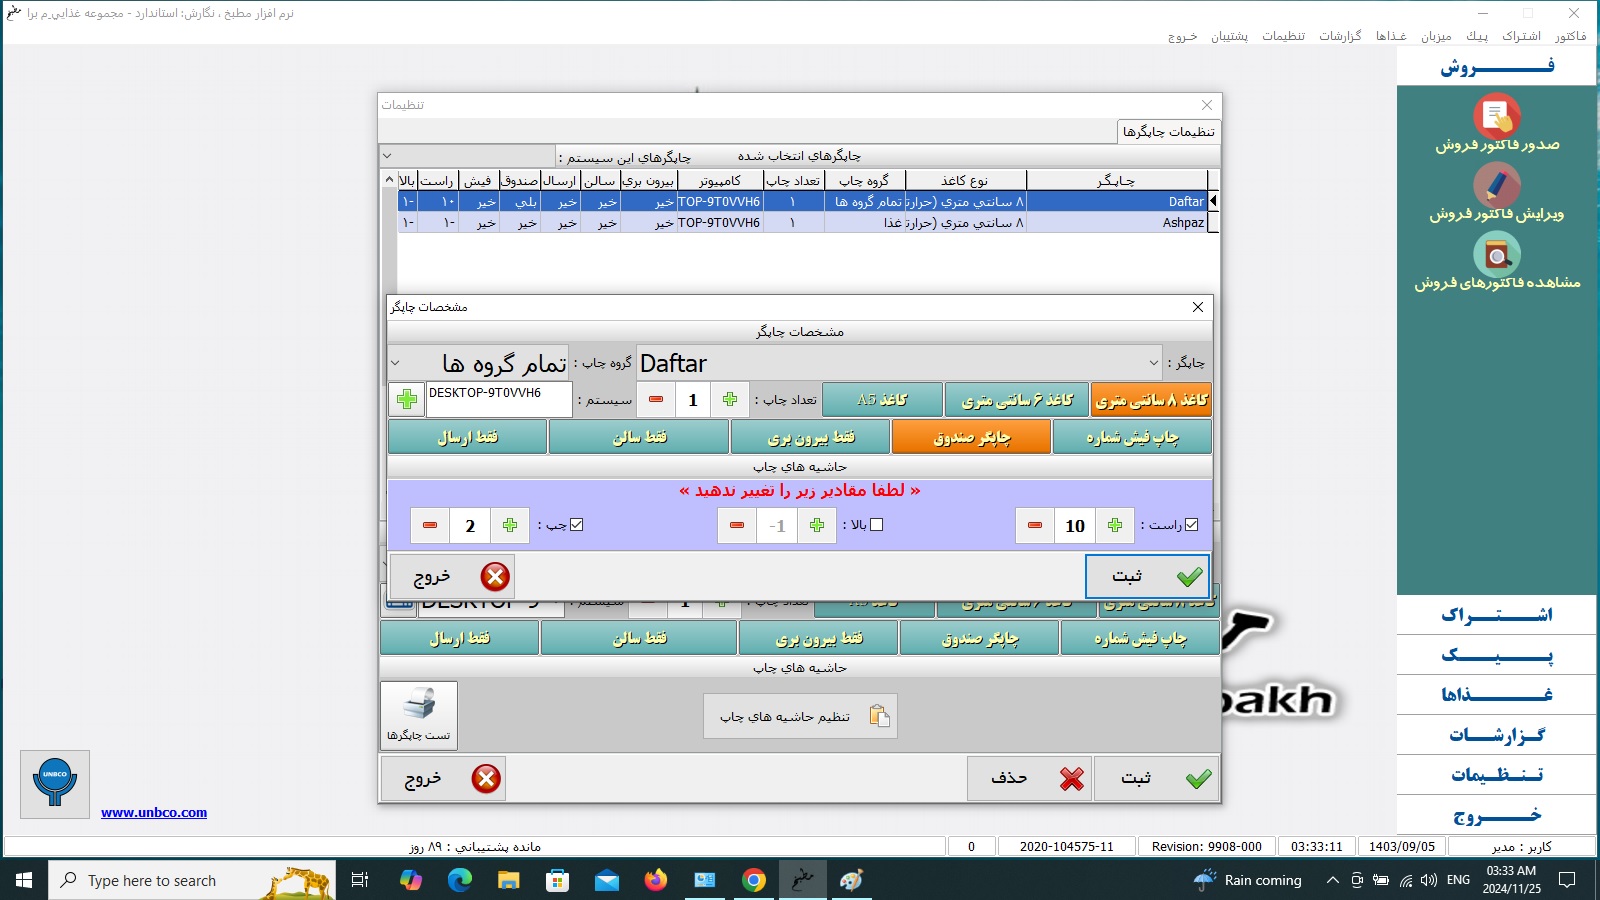1600x900 pixels.
Task: Click ثبت button in settings window bottom
Action: (1156, 778)
